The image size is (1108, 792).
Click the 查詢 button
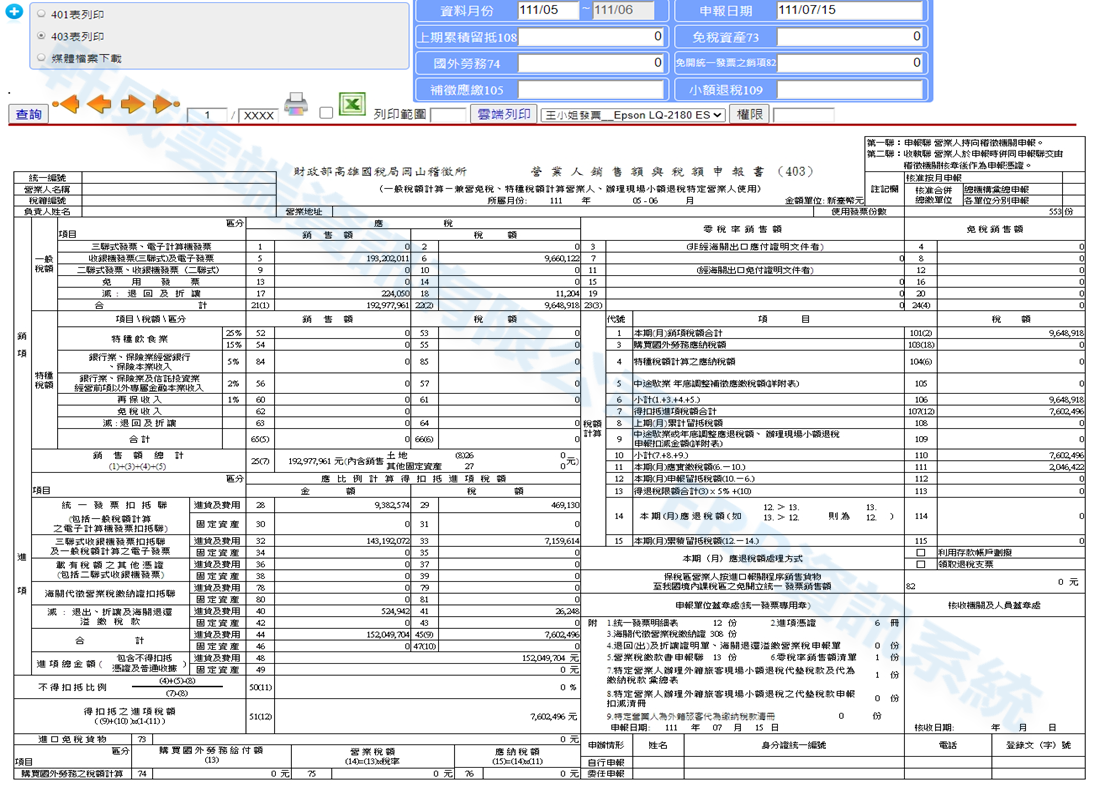click(28, 114)
